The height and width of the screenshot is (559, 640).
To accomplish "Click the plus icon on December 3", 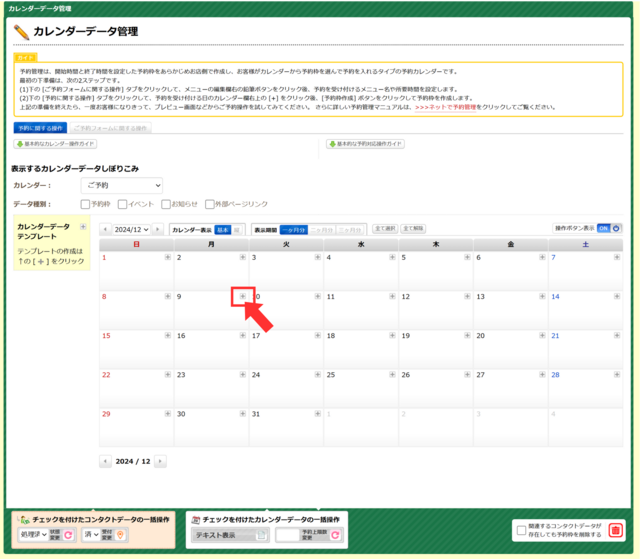I will point(318,257).
